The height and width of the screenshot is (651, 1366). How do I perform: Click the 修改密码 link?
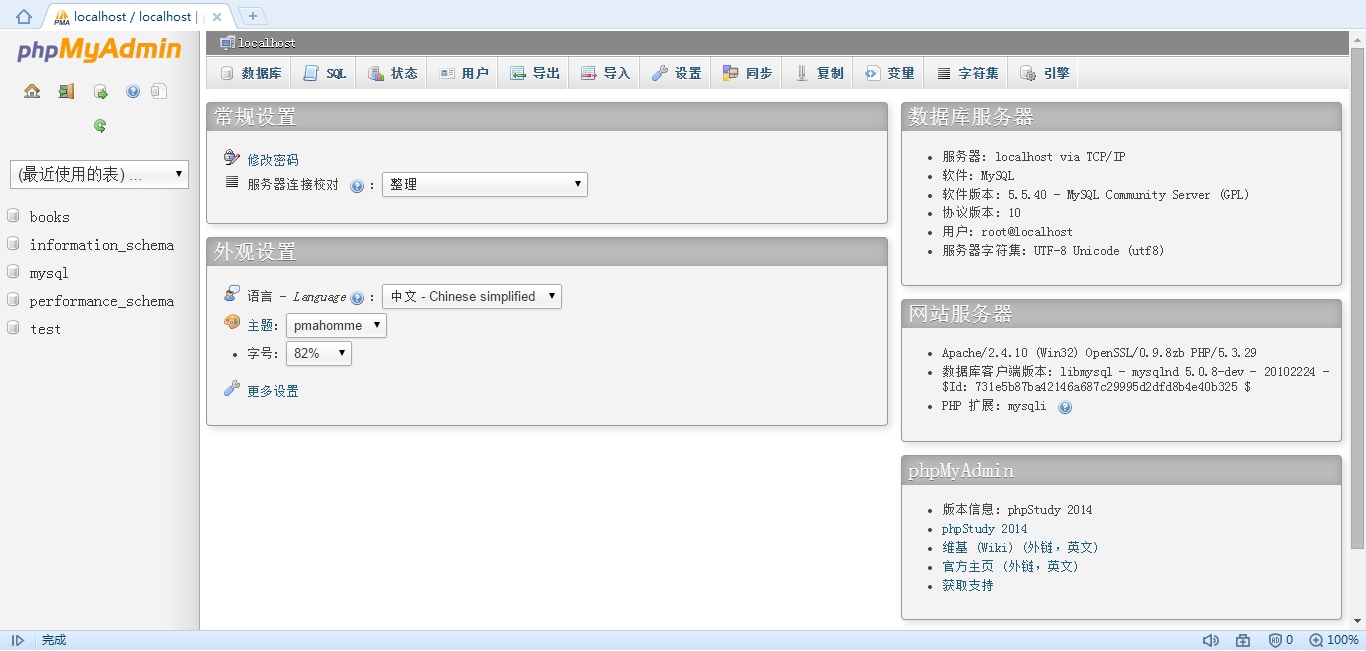point(273,160)
